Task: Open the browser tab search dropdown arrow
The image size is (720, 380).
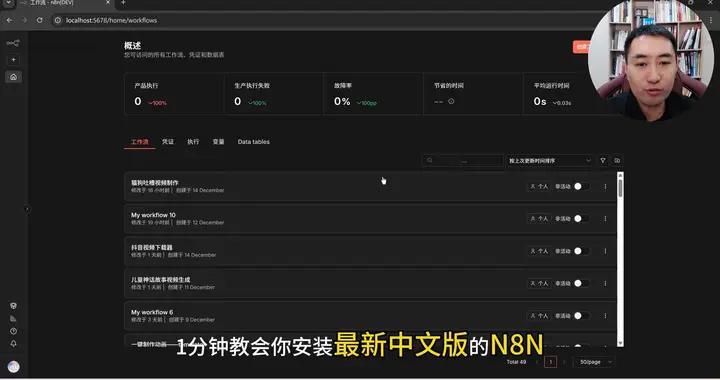Action: (8, 3)
